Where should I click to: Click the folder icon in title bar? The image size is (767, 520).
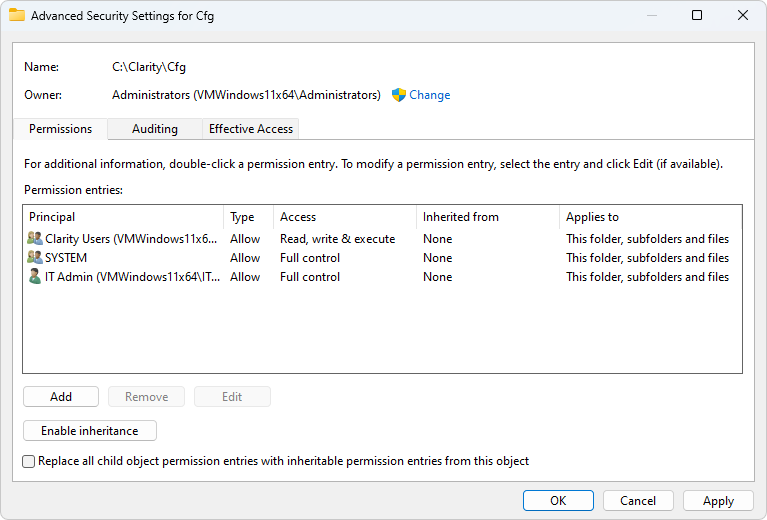tap(17, 16)
